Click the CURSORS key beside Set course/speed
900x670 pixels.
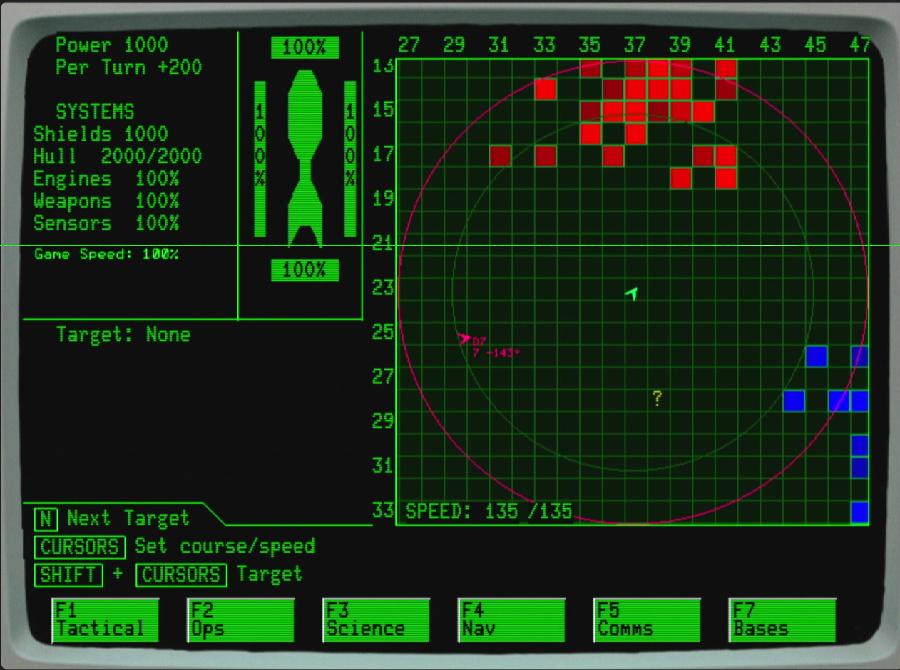click(81, 547)
